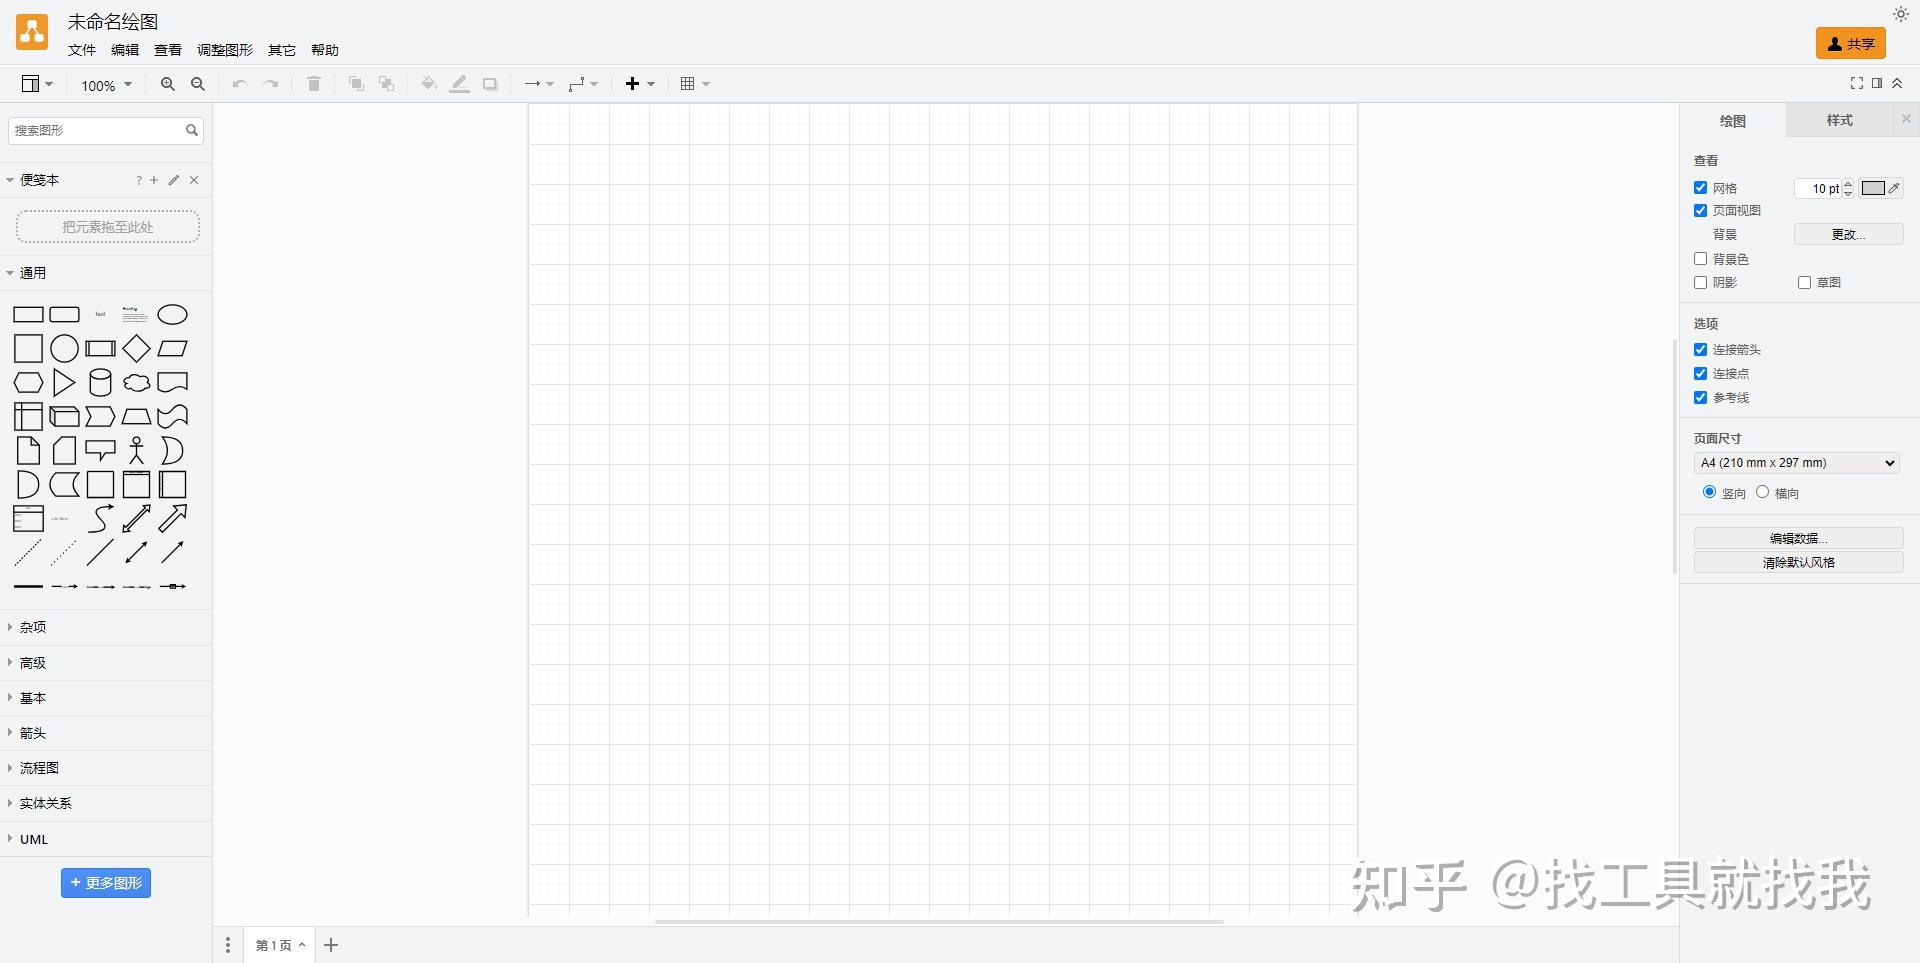The height and width of the screenshot is (963, 1920).
Task: Click the line color pencil icon
Action: 459,84
